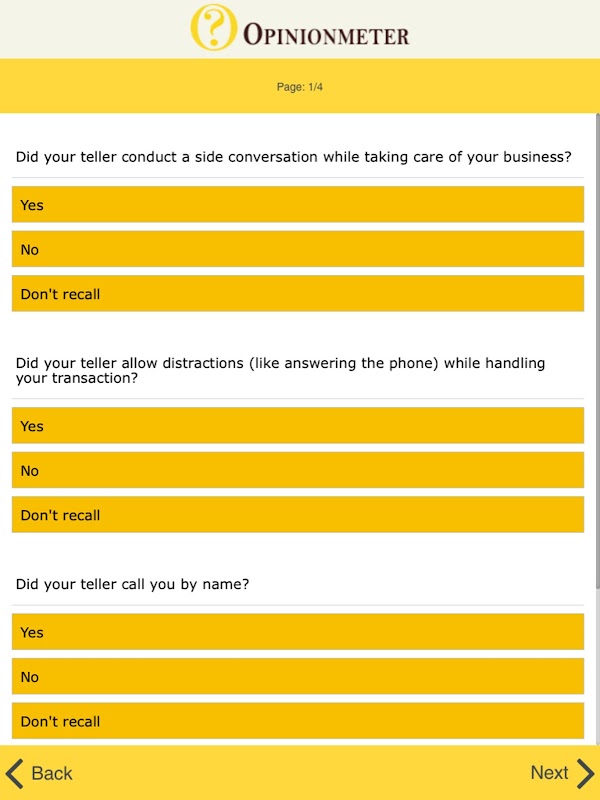The height and width of the screenshot is (800, 600).
Task: Select No for teller distractions question
Action: coord(297,471)
